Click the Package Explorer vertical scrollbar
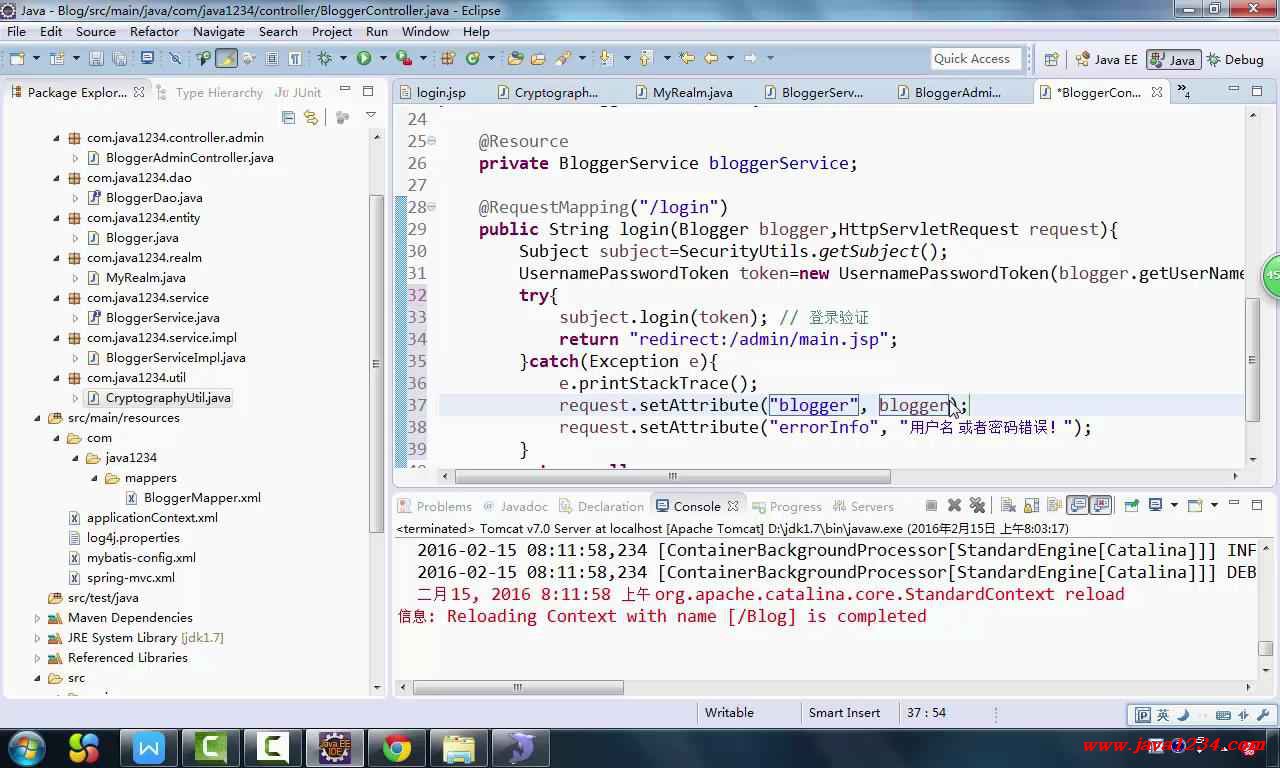The width and height of the screenshot is (1280, 768). point(376,363)
